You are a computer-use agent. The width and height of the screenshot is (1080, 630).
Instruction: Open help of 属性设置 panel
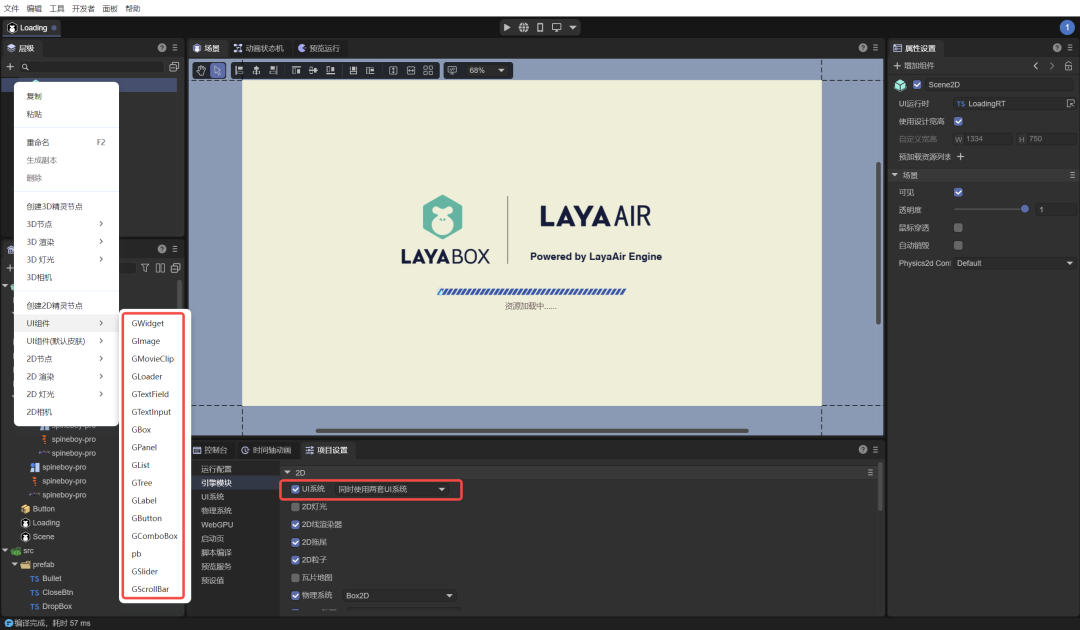tap(1057, 48)
